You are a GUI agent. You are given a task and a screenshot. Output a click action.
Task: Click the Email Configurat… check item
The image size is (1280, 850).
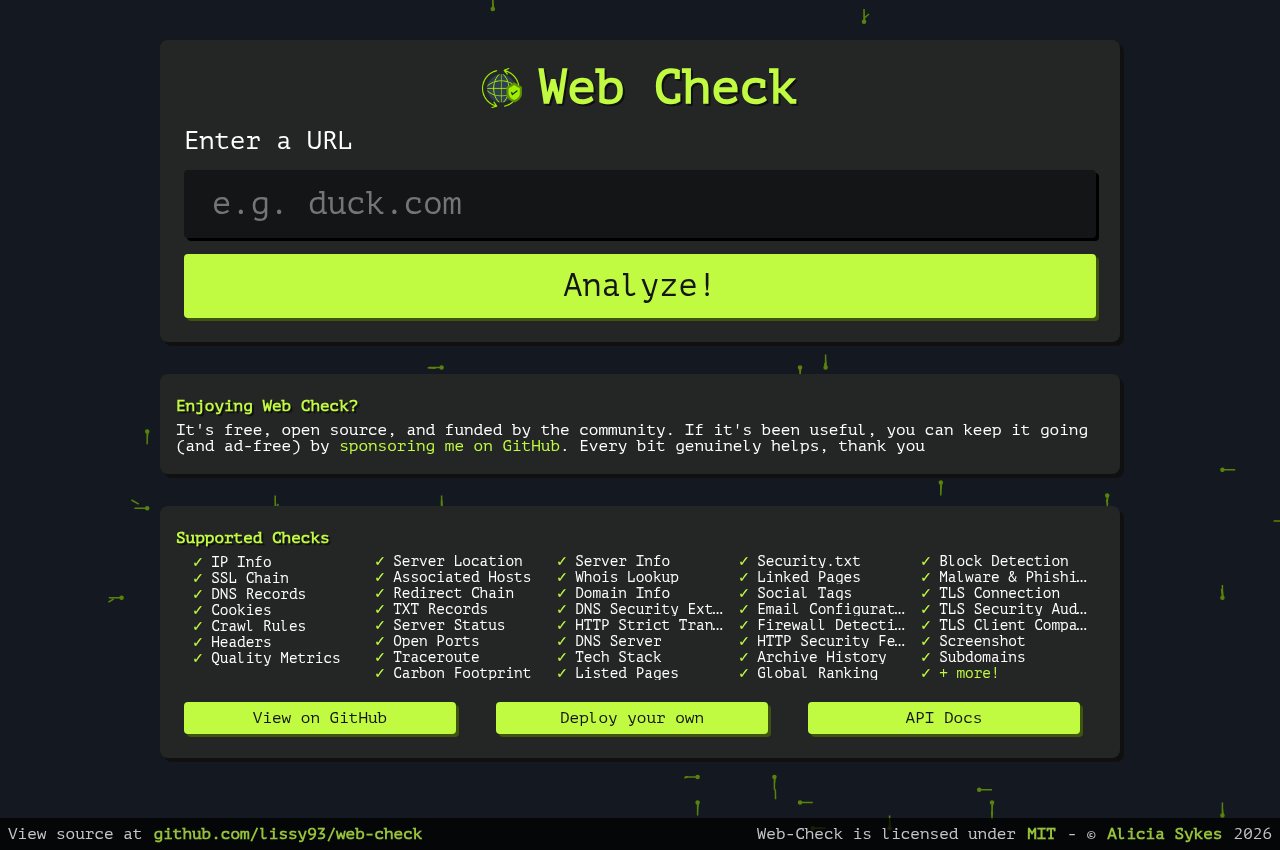831,609
